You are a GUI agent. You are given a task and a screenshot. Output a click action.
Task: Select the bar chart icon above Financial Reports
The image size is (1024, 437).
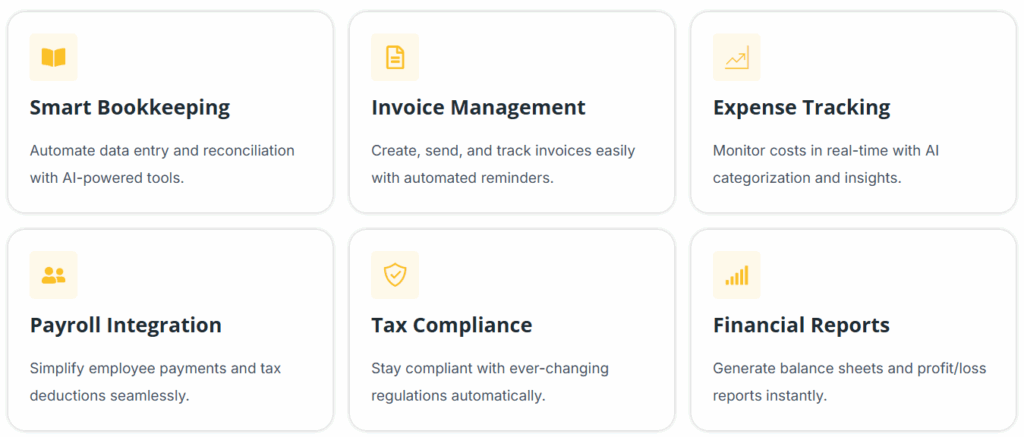(x=737, y=275)
